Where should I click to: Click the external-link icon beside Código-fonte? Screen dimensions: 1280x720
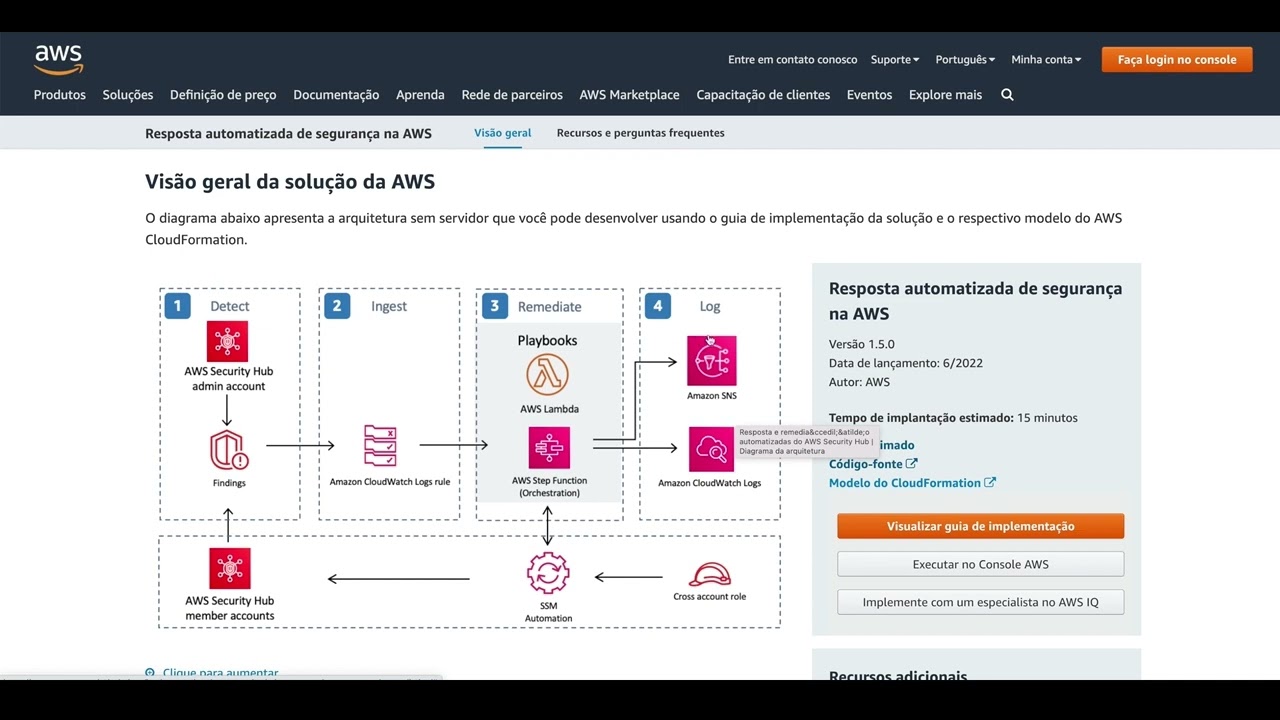pos(911,464)
